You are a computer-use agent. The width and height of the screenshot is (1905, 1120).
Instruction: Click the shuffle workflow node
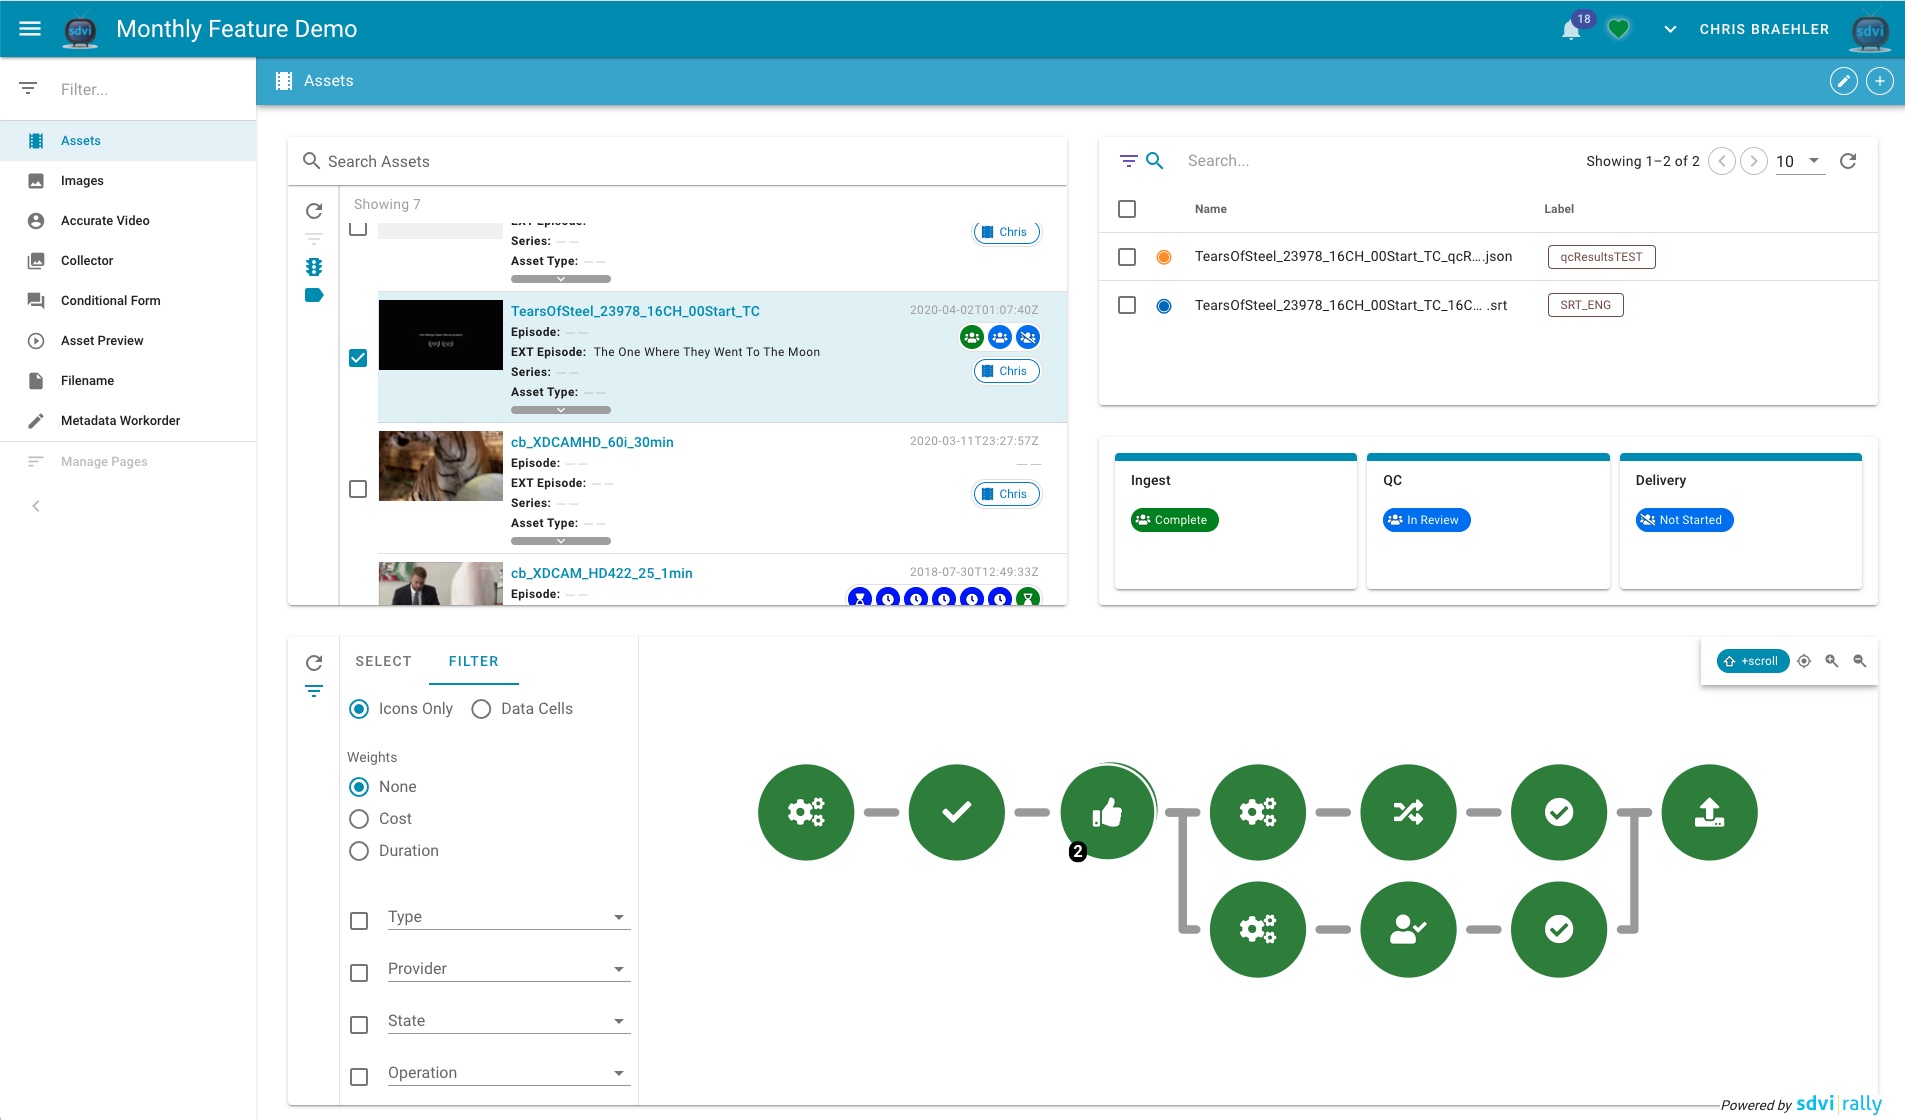[1408, 812]
